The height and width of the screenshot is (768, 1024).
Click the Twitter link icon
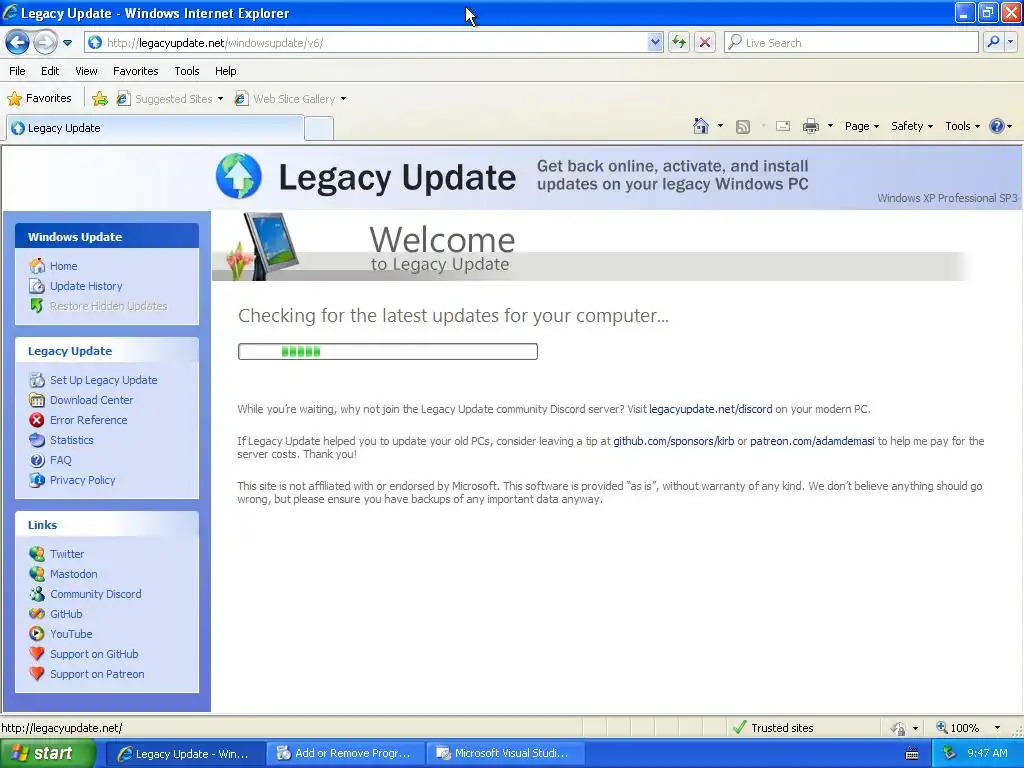click(x=37, y=554)
